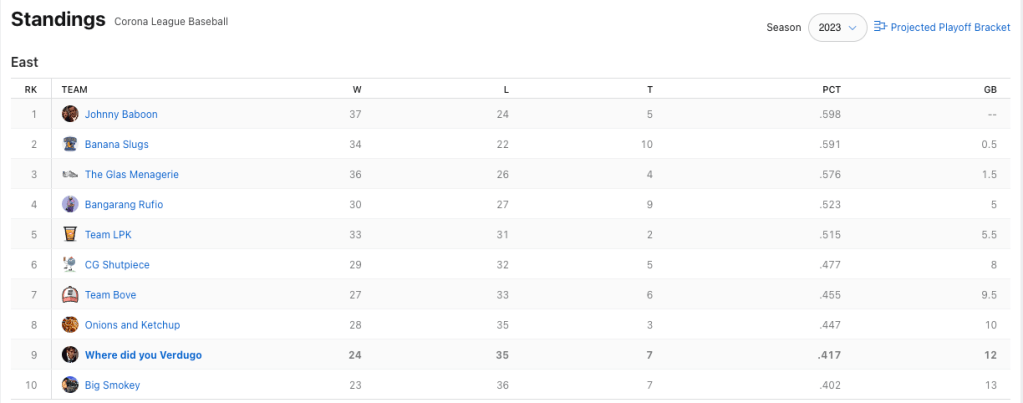Click the Onions and Ketchup logo icon
This screenshot has height=403, width=1023.
pyautogui.click(x=70, y=325)
